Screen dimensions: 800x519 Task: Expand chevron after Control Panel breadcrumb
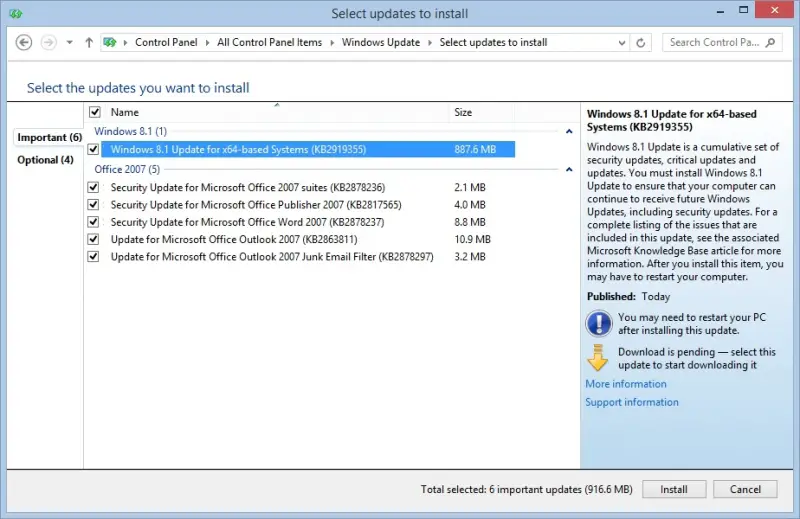207,43
